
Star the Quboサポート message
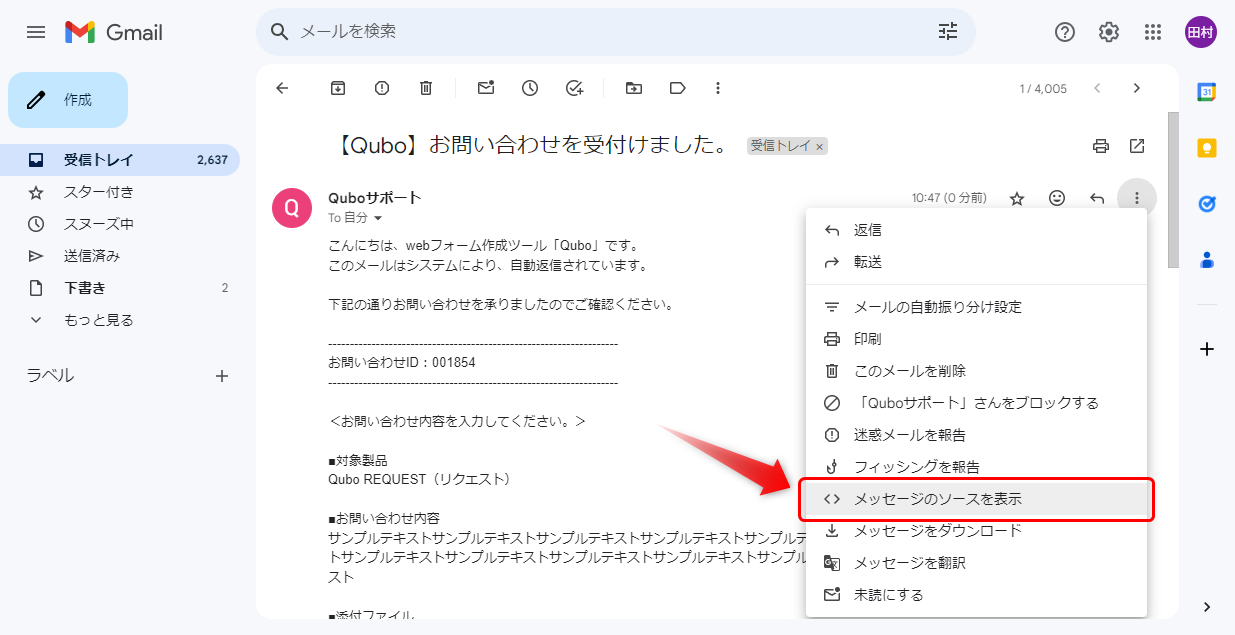pyautogui.click(x=1017, y=198)
